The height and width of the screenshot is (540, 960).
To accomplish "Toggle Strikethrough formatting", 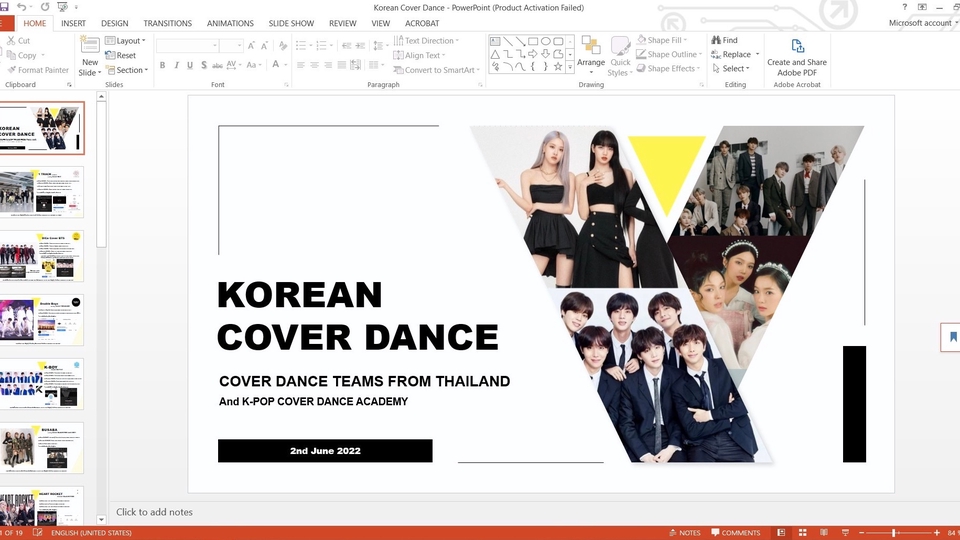I will pyautogui.click(x=217, y=65).
